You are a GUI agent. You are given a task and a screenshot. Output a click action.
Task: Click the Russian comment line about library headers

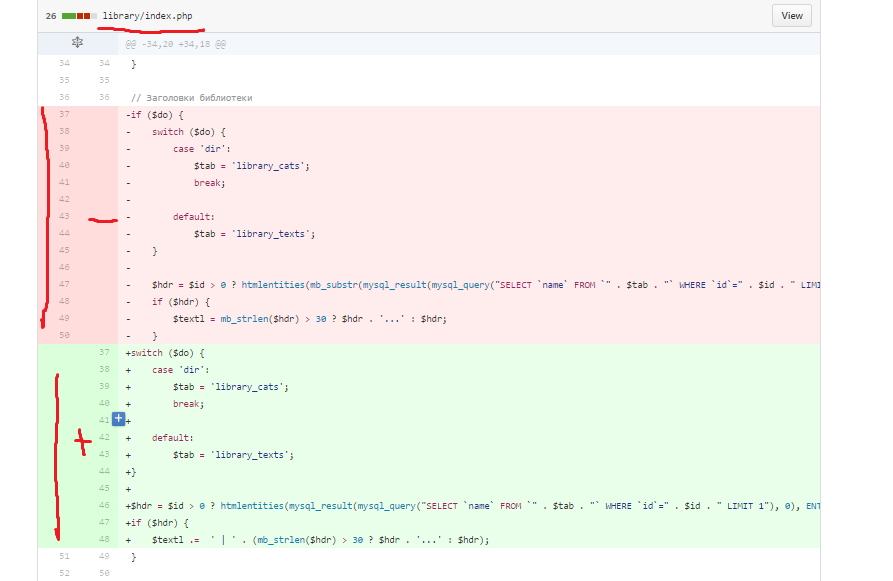coord(192,98)
